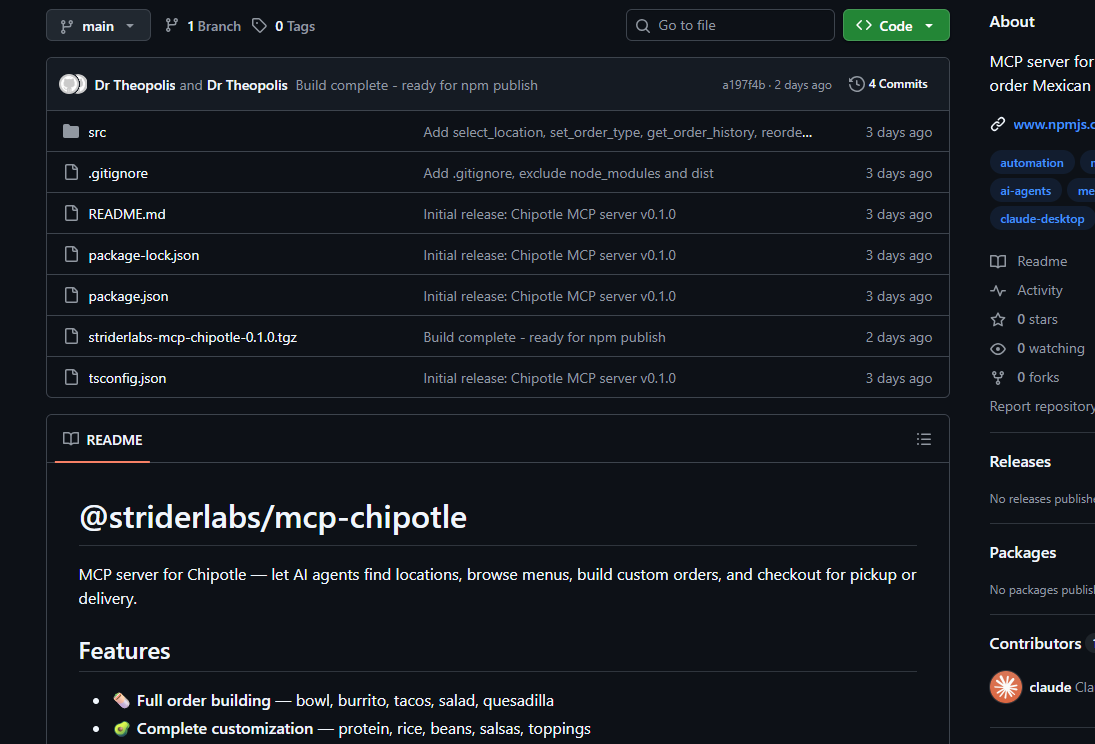Click the Features heading in README
1095x744 pixels.
tap(124, 651)
